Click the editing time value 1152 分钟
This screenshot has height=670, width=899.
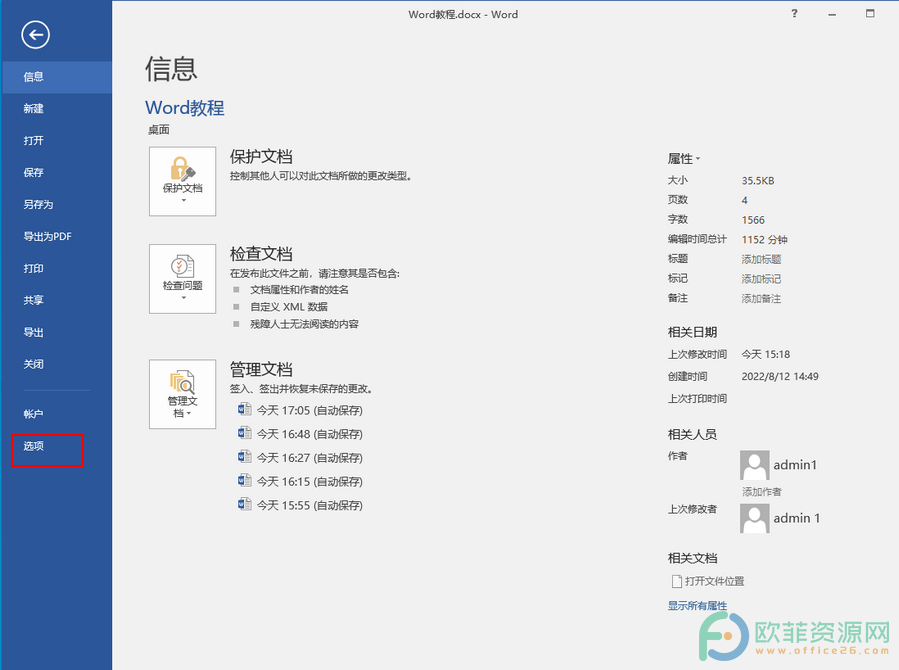coord(764,240)
